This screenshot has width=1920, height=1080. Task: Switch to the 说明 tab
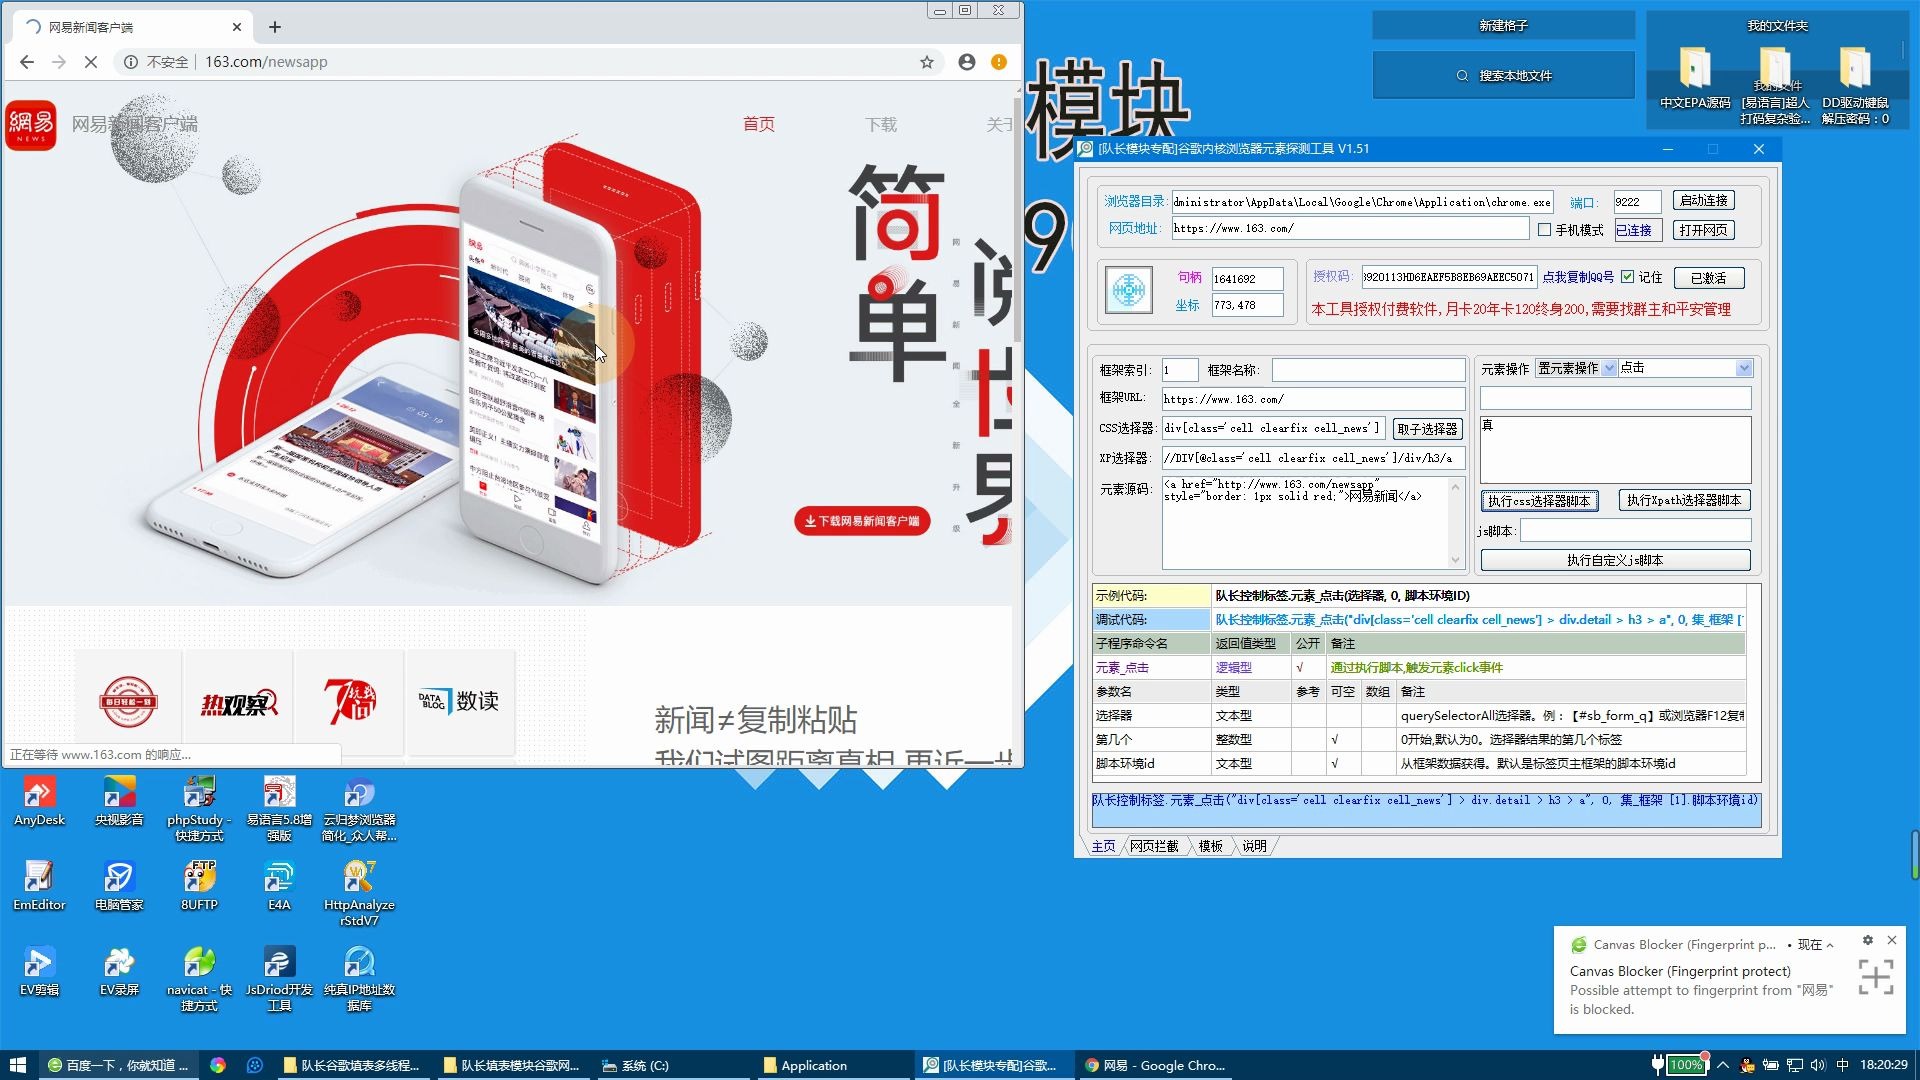click(1254, 846)
